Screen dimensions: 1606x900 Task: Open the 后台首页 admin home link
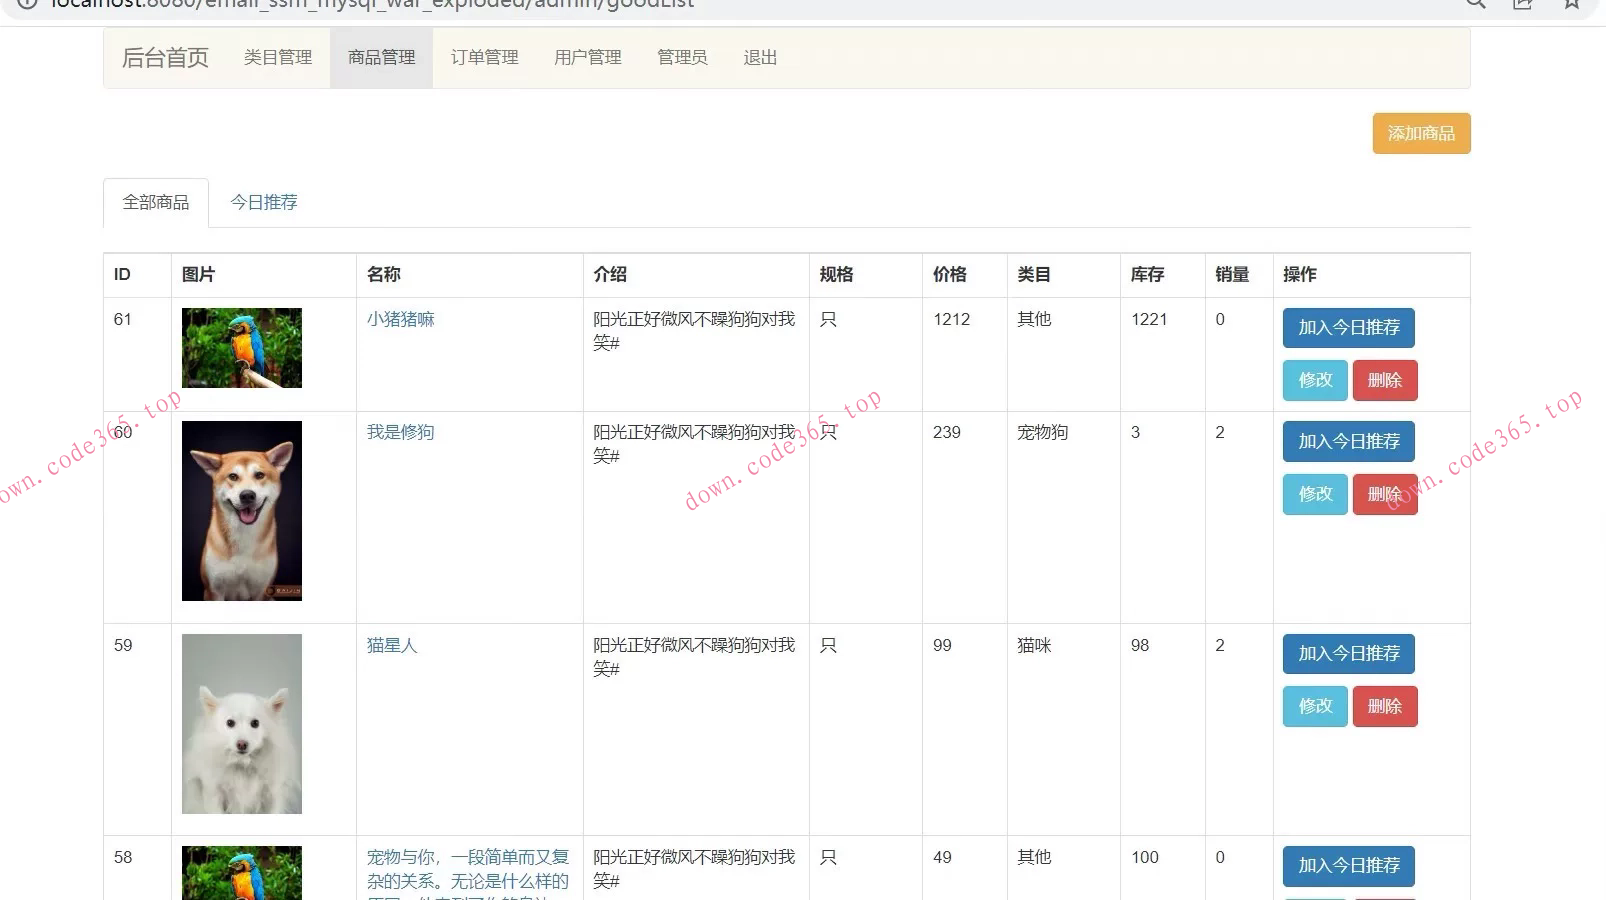click(x=165, y=58)
